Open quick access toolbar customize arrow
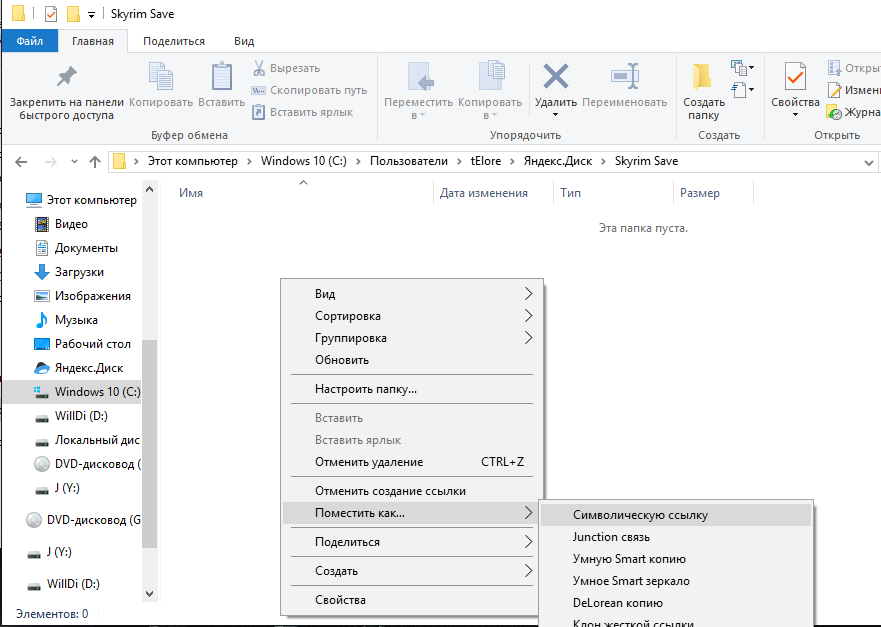The height and width of the screenshot is (627, 881). (91, 15)
